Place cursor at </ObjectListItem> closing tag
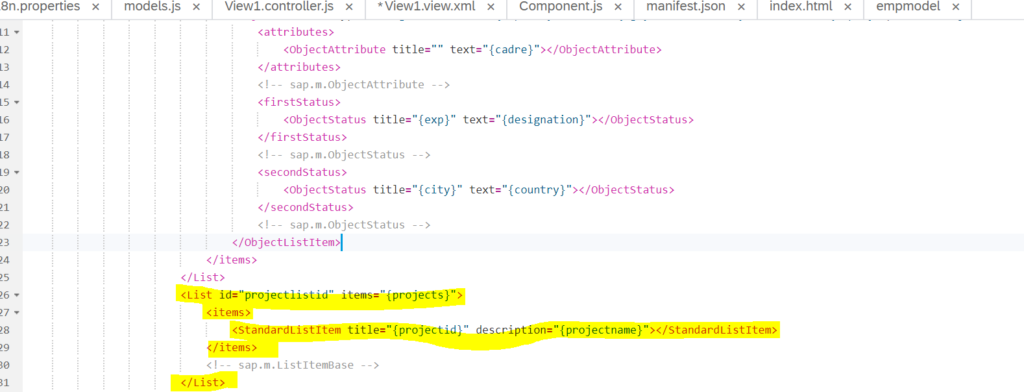The image size is (1024, 392). pos(287,242)
